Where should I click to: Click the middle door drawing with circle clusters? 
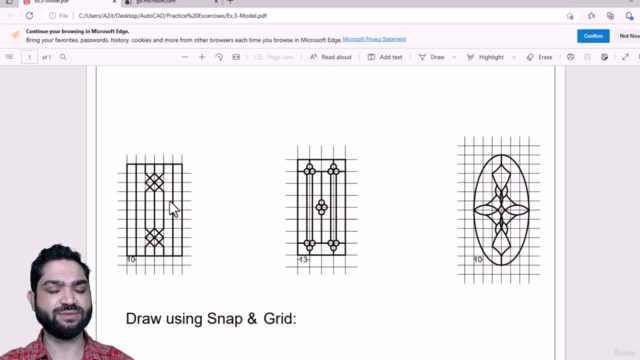pos(322,207)
